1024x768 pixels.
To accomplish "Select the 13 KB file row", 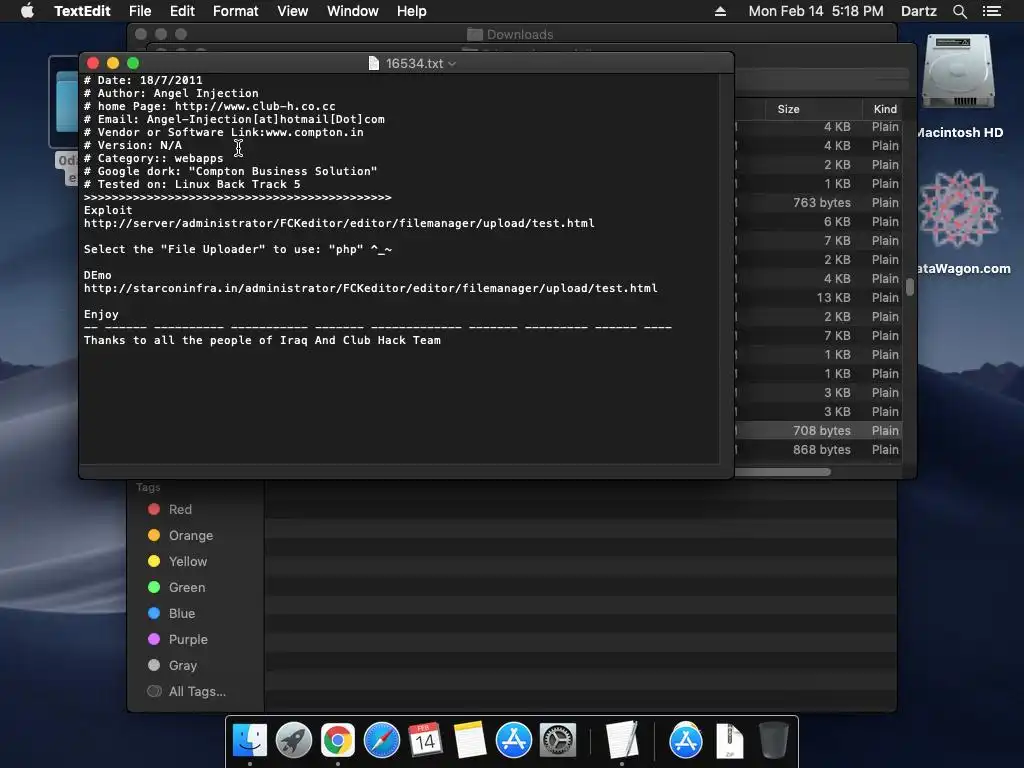I will click(819, 298).
